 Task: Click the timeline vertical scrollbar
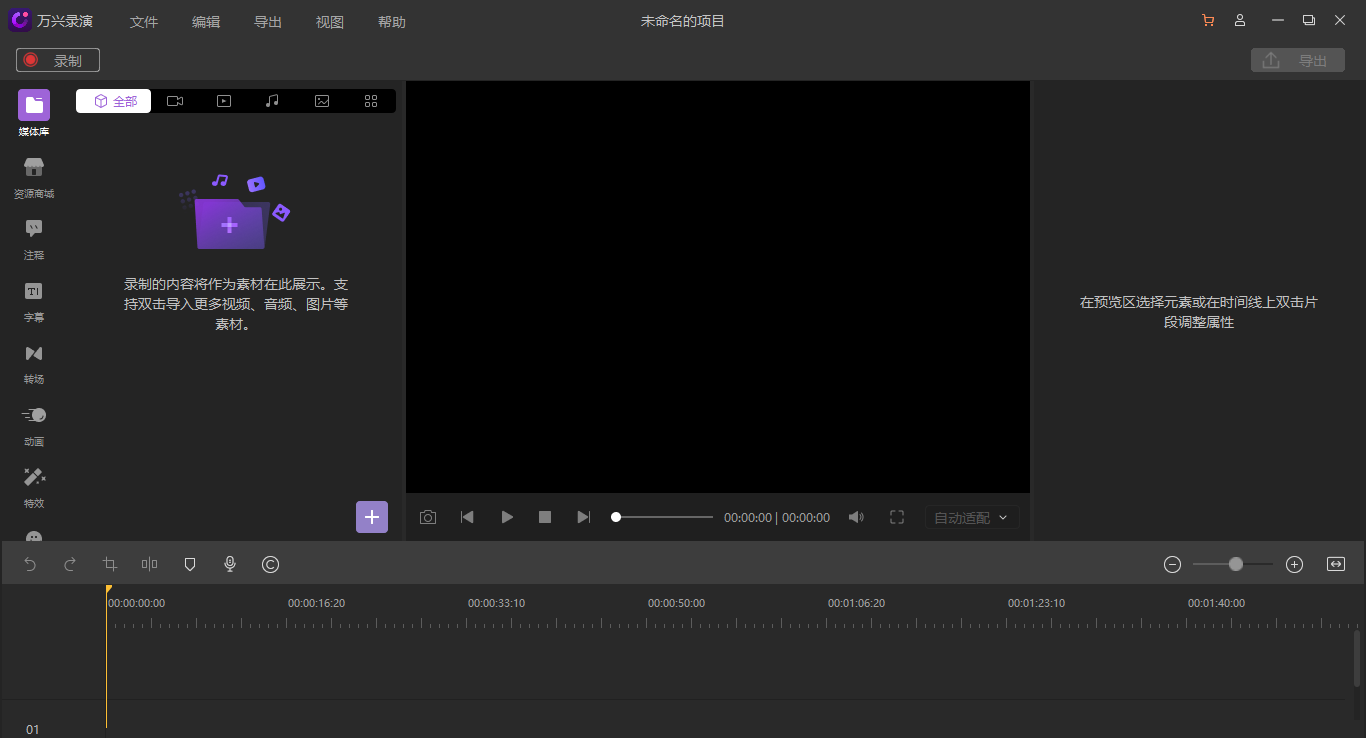click(1357, 658)
